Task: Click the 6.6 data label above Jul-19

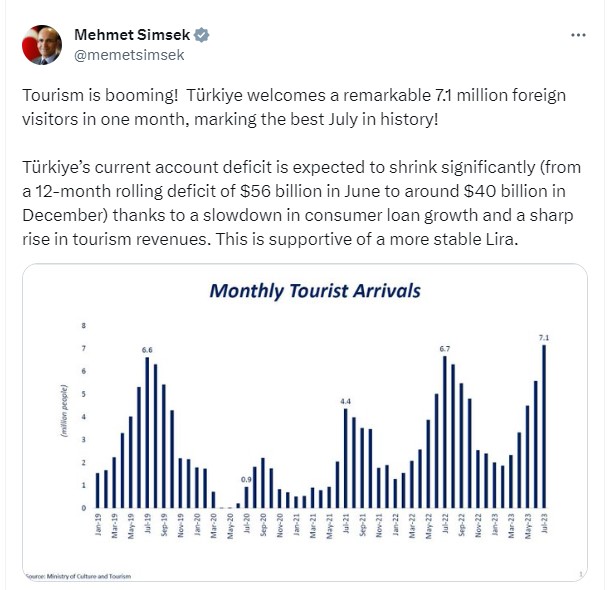Action: coord(147,350)
